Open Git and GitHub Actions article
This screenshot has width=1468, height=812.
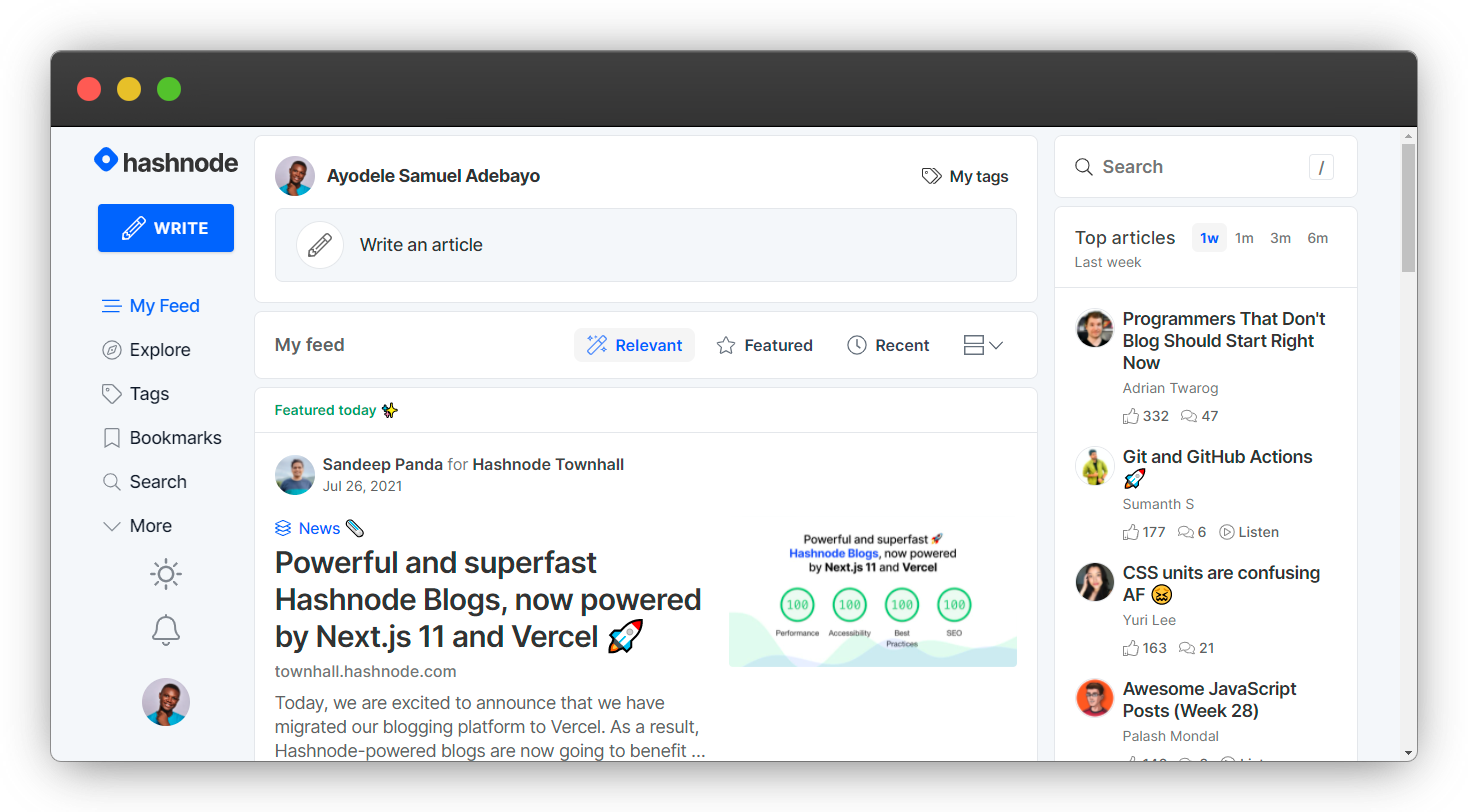click(x=1218, y=468)
